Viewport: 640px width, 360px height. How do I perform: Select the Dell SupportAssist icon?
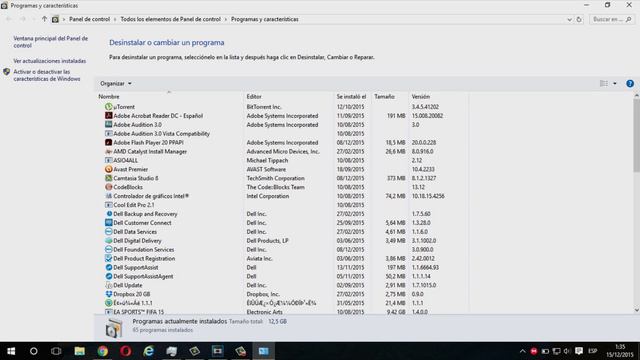(x=109, y=267)
